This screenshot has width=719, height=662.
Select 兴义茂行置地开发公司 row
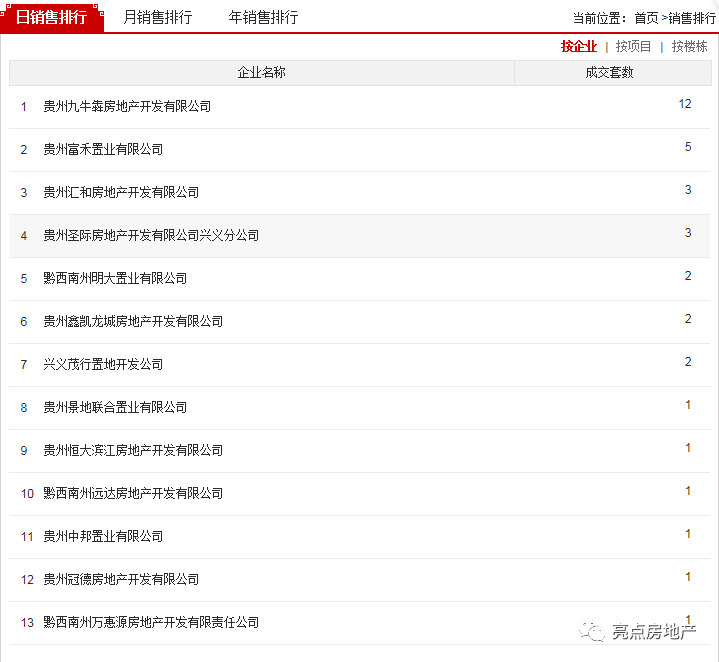(360, 365)
